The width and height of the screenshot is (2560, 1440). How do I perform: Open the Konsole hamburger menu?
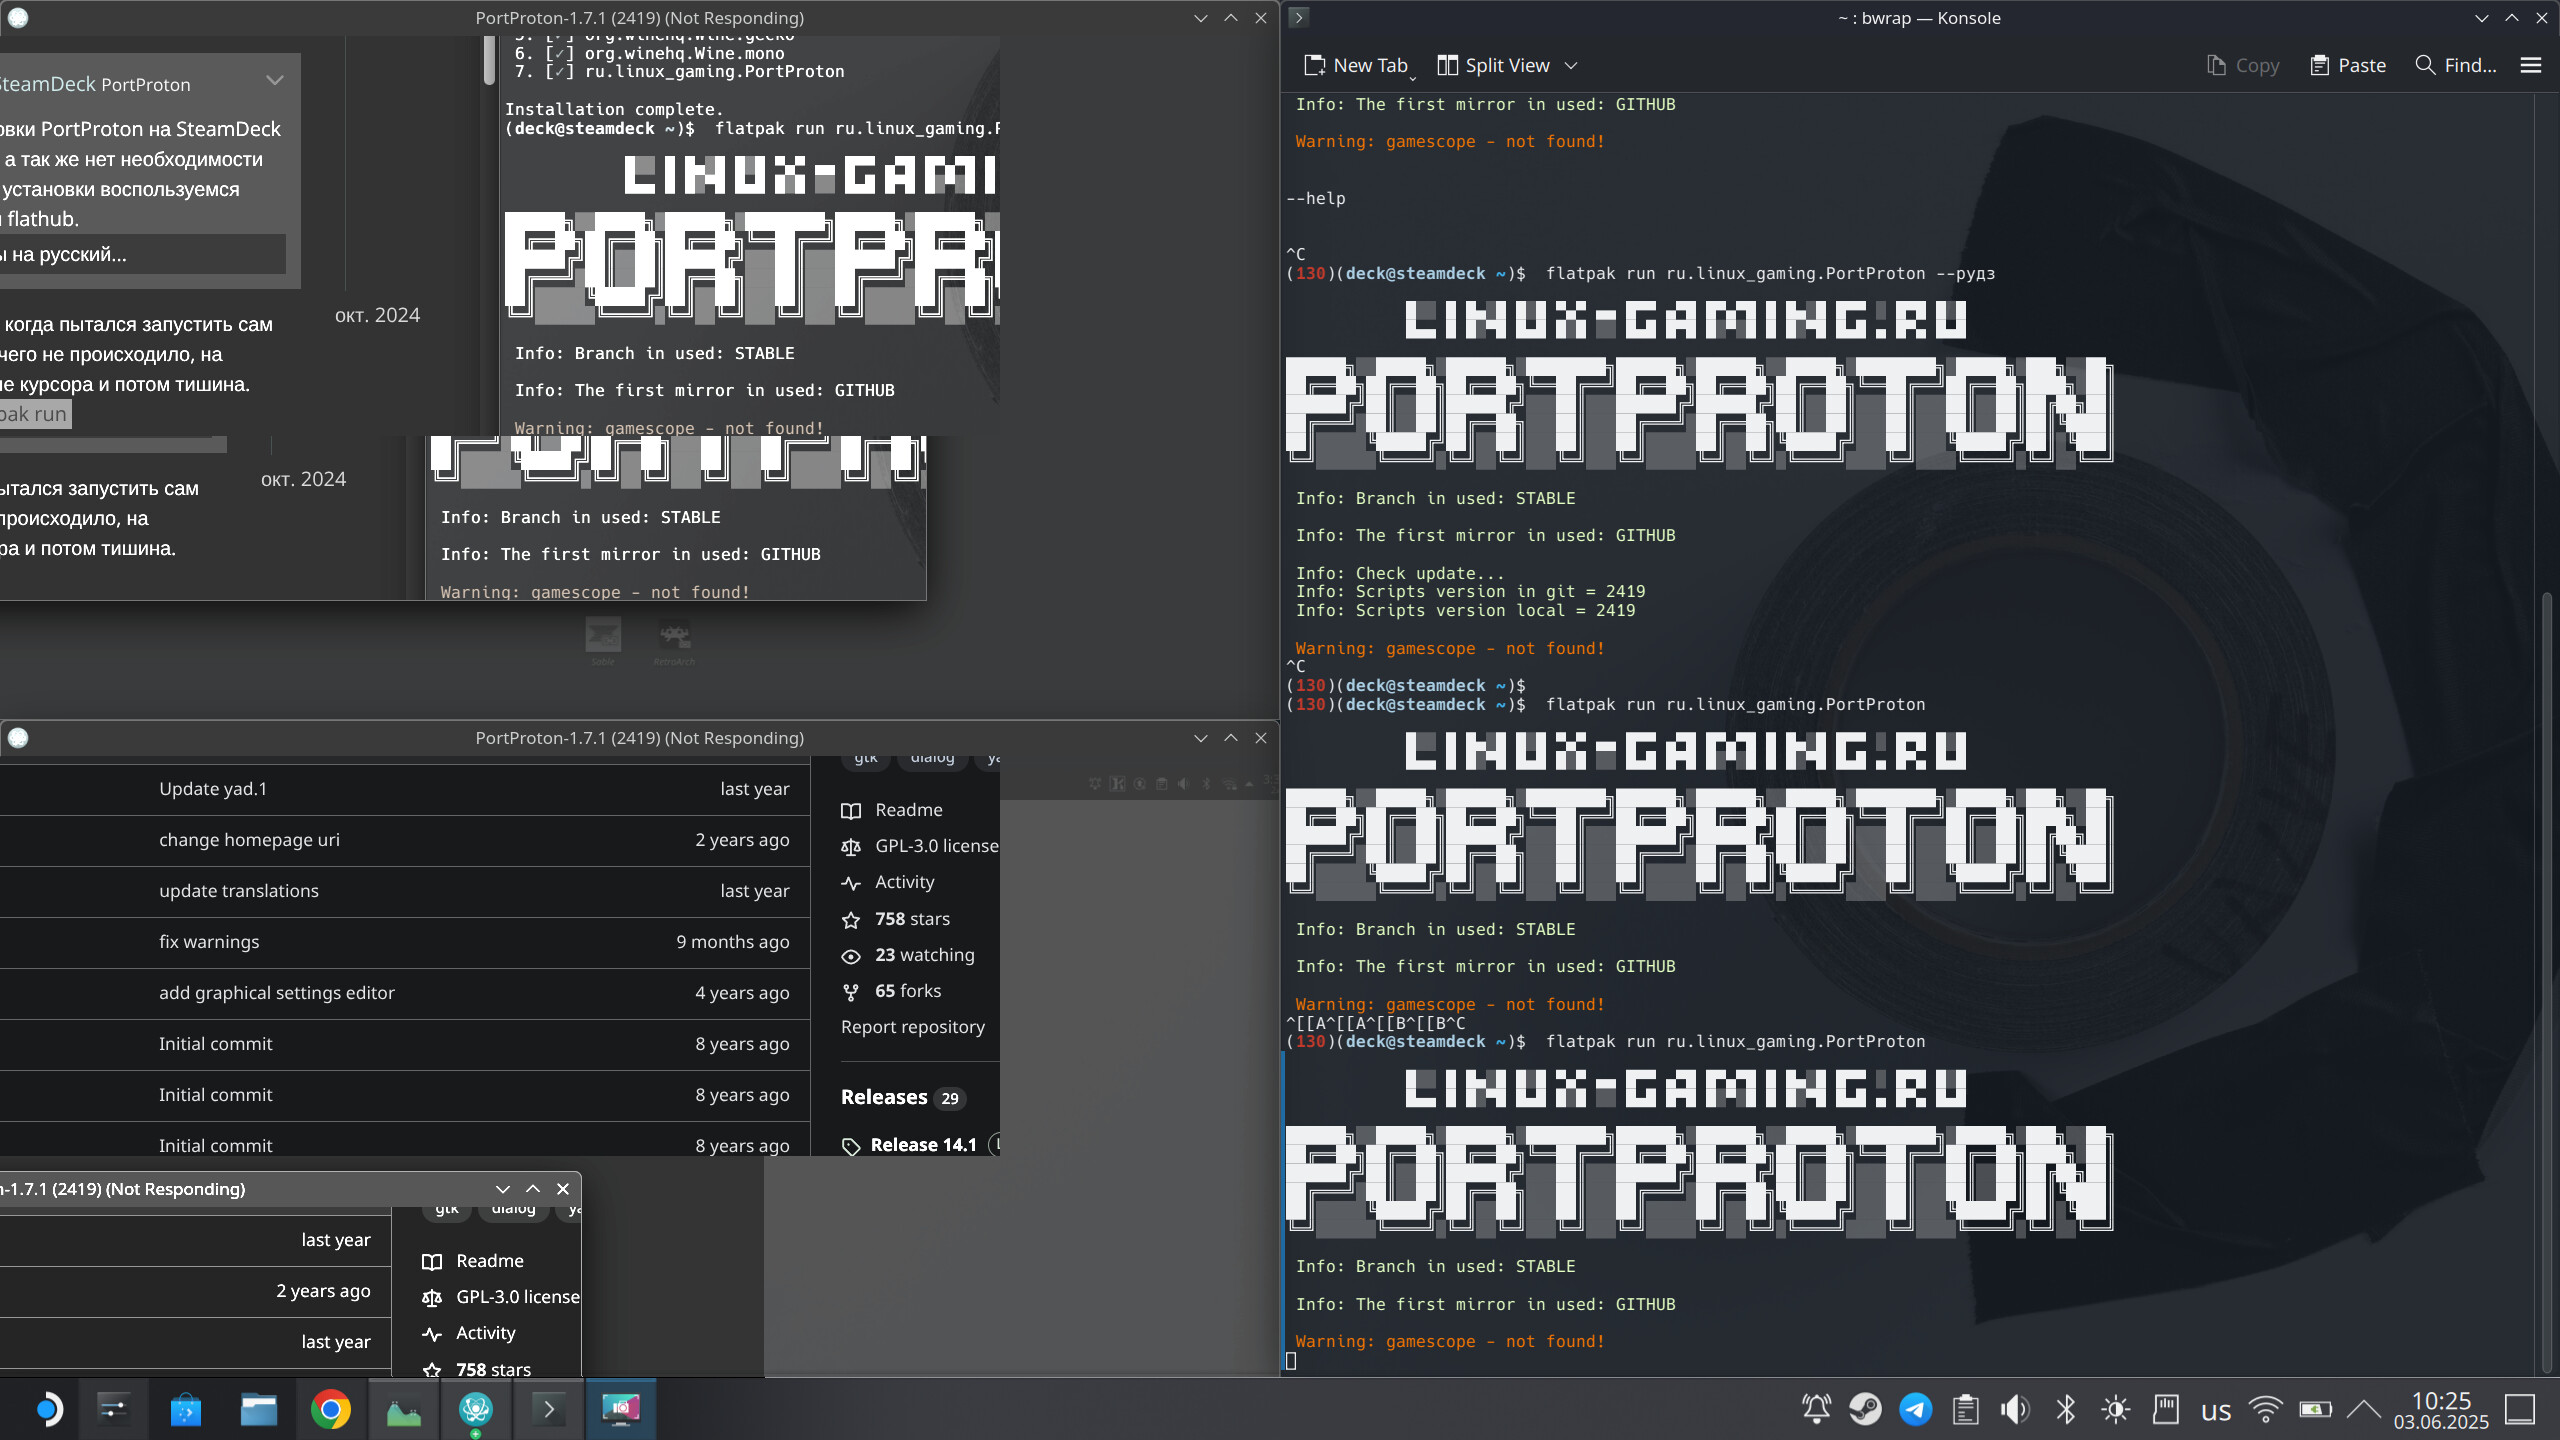[2531, 65]
